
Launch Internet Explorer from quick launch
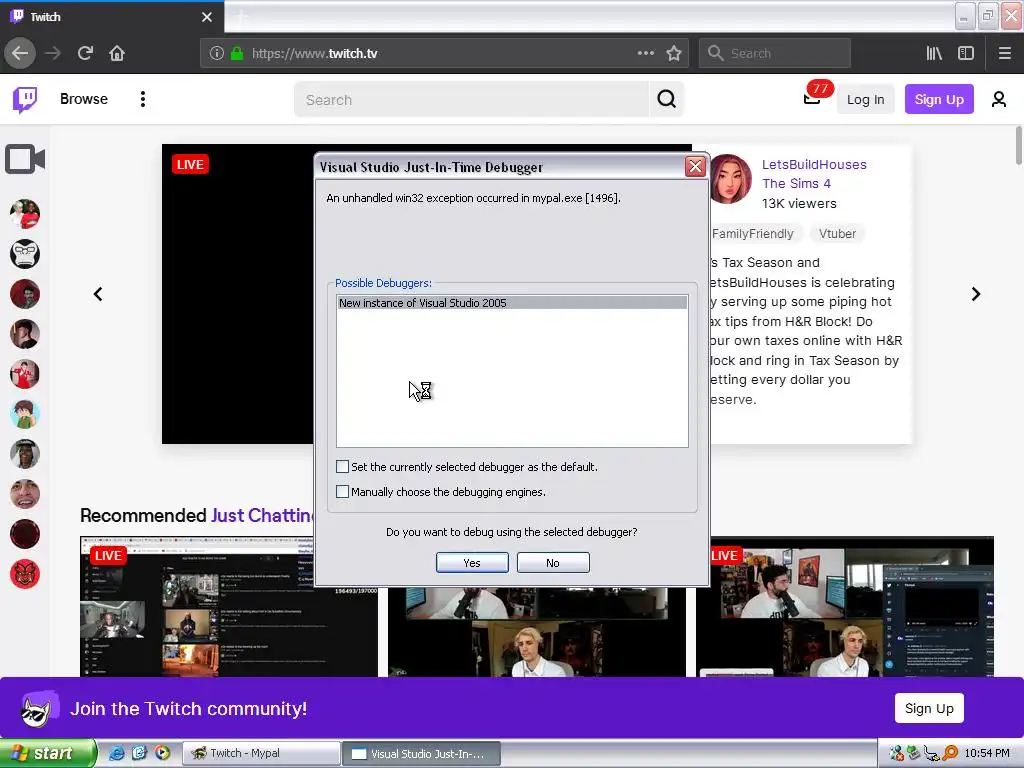116,753
